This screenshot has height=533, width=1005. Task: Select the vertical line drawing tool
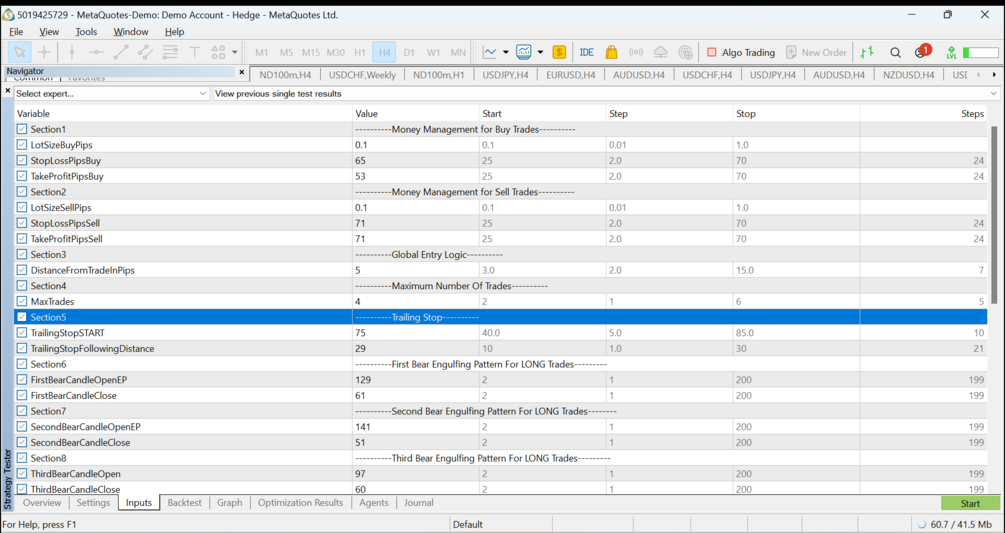pos(72,53)
